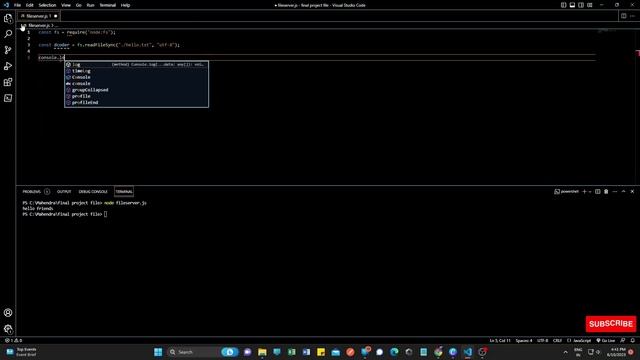Click terminal prompt input line
640x360 pixels.
point(65,214)
